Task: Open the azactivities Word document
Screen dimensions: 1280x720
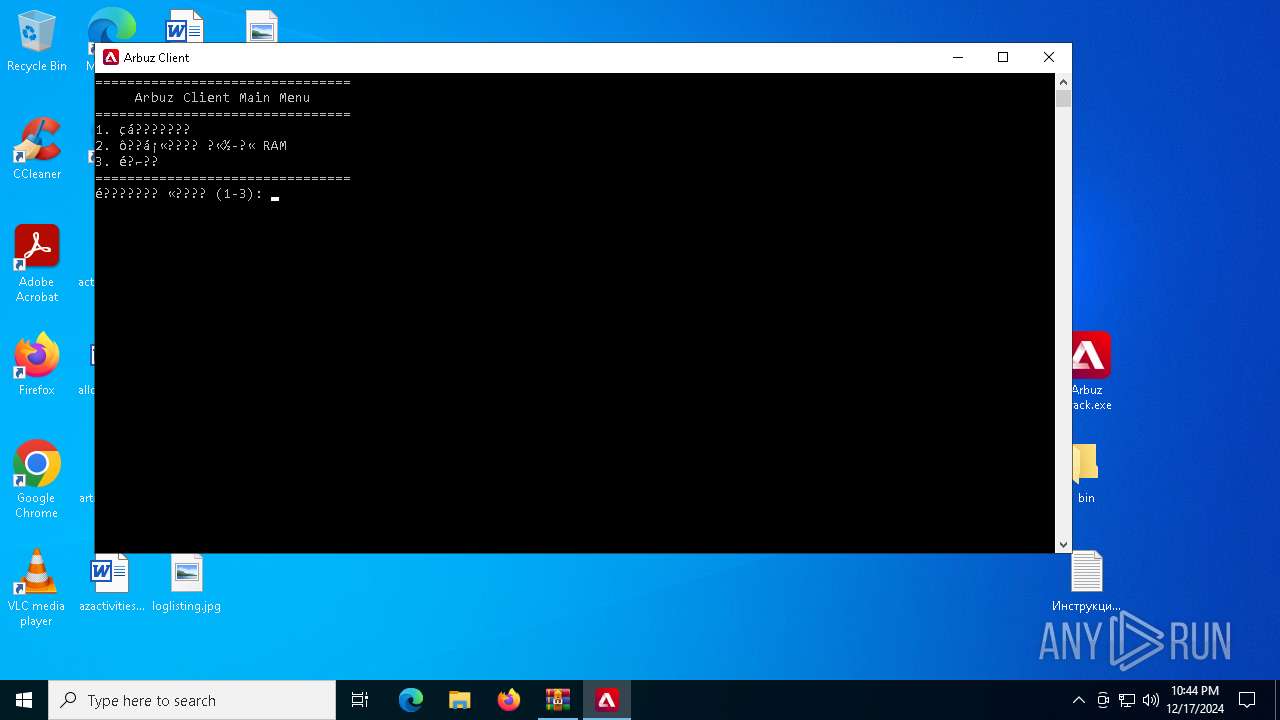Action: [x=111, y=582]
